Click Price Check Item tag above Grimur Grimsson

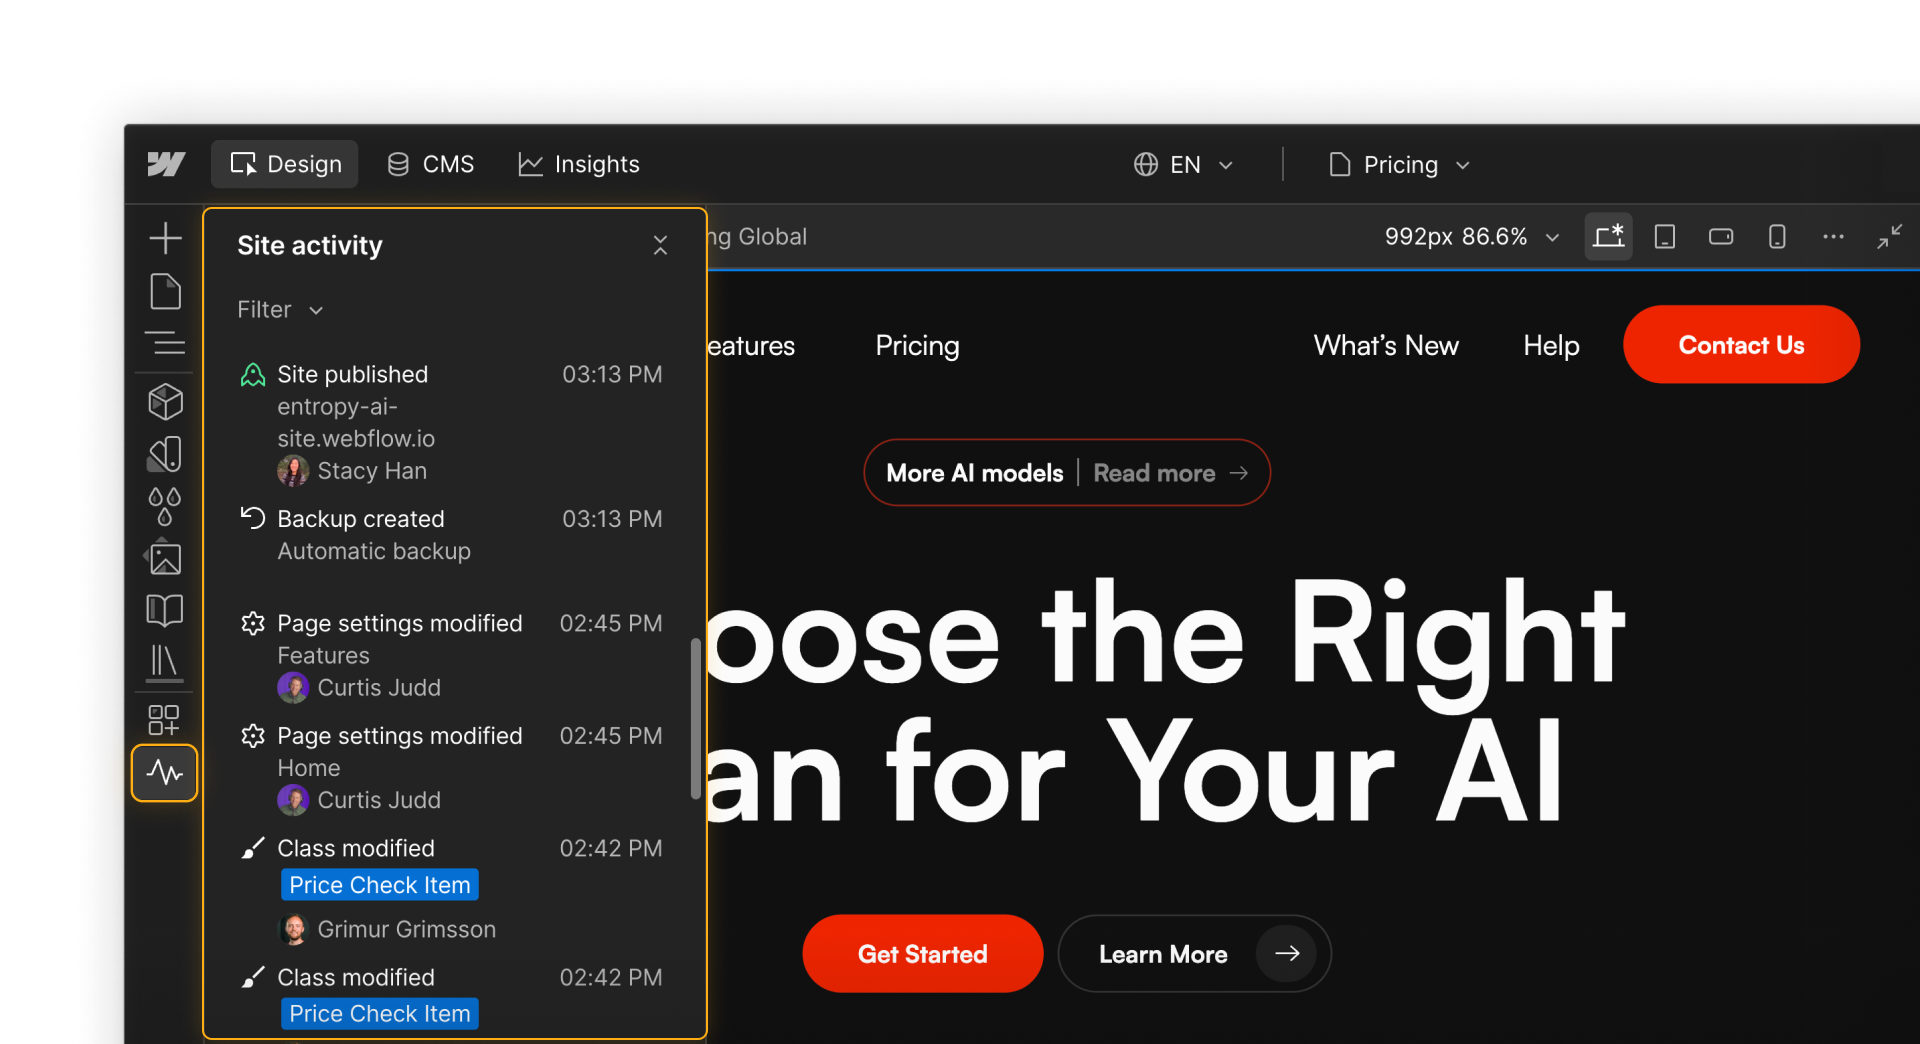point(379,885)
